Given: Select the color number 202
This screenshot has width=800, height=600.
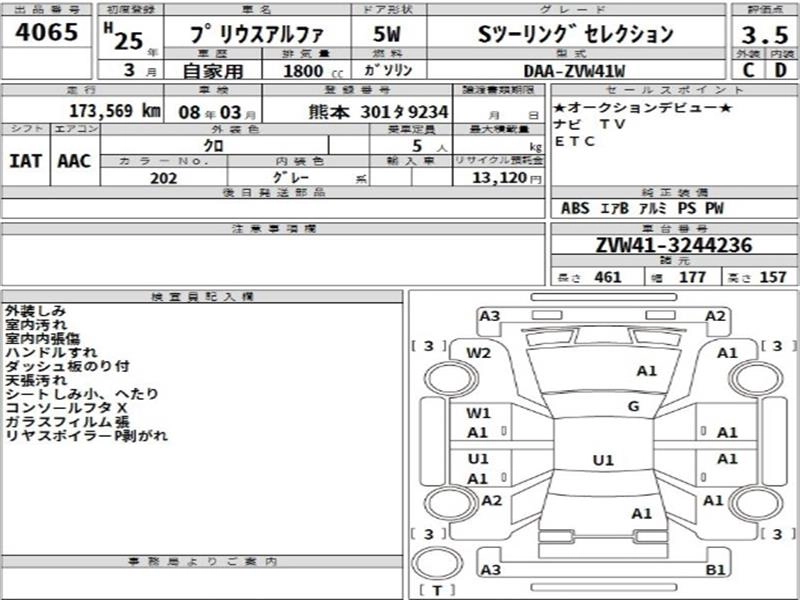Looking at the screenshot, I should [x=164, y=178].
